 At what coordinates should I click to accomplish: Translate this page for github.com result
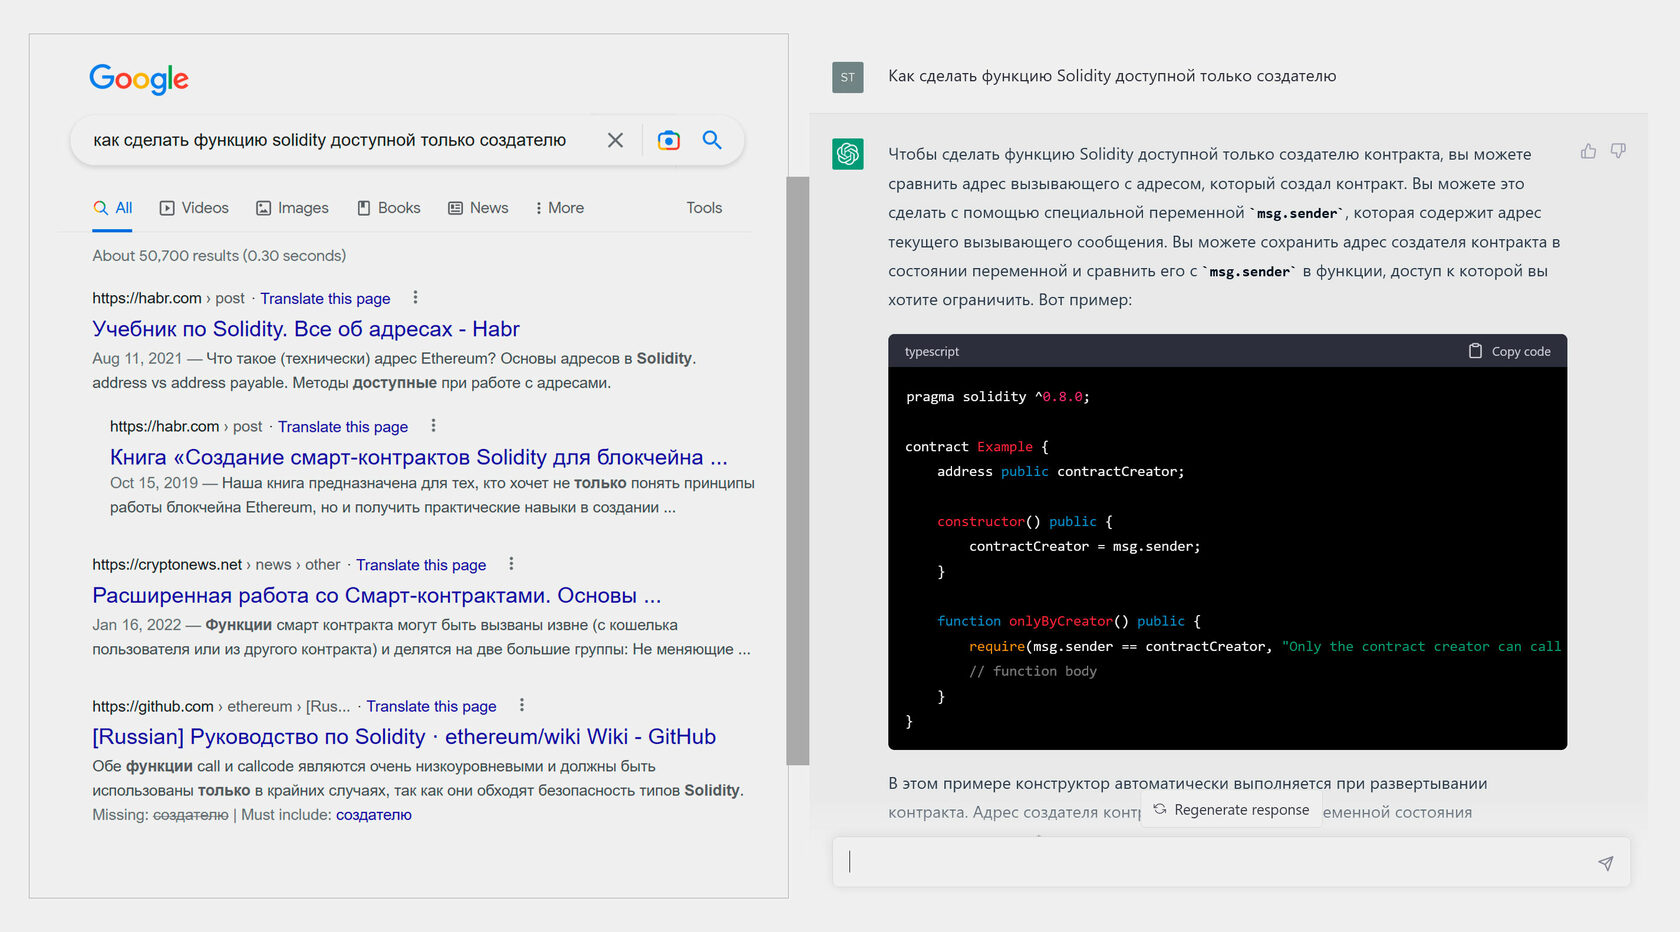[x=431, y=706]
